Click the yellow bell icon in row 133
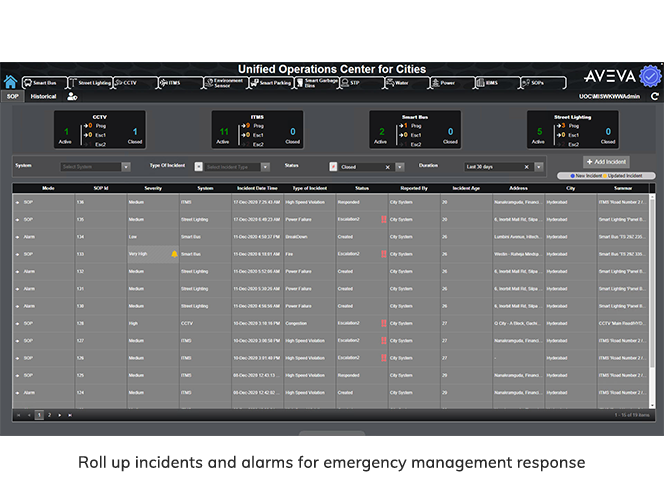 174,254
